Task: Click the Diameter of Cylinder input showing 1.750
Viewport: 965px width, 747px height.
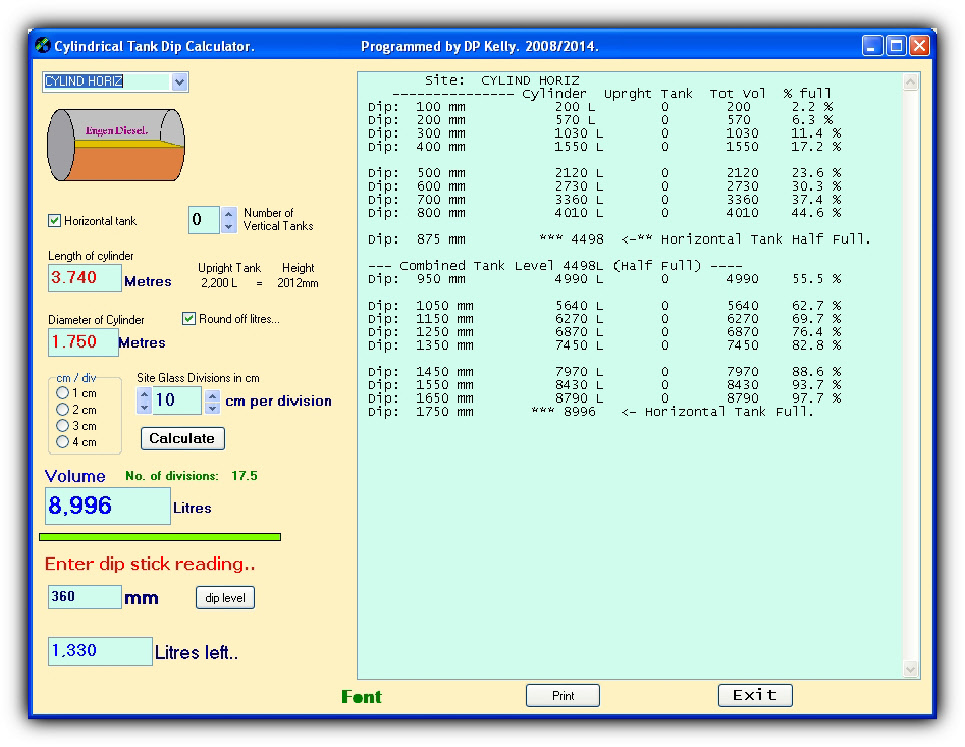Action: point(83,342)
